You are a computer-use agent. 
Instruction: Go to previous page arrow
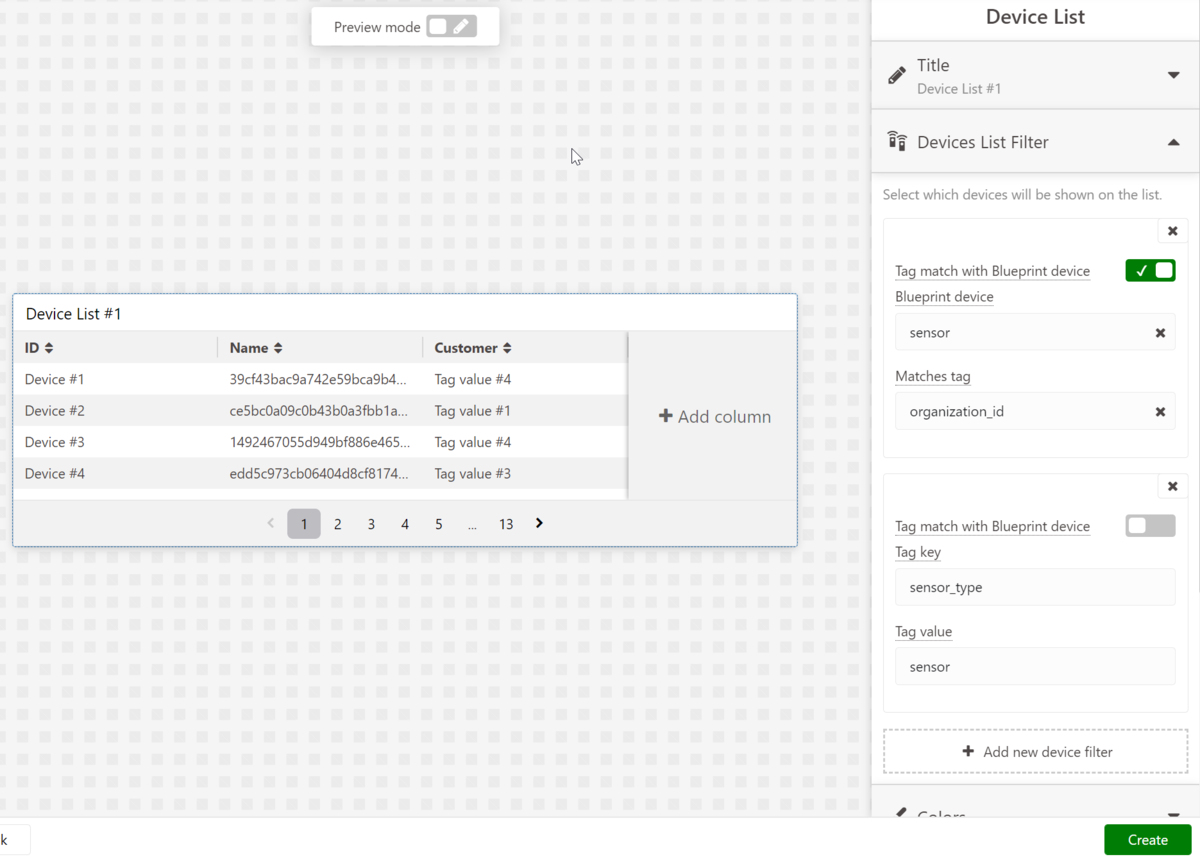(271, 523)
